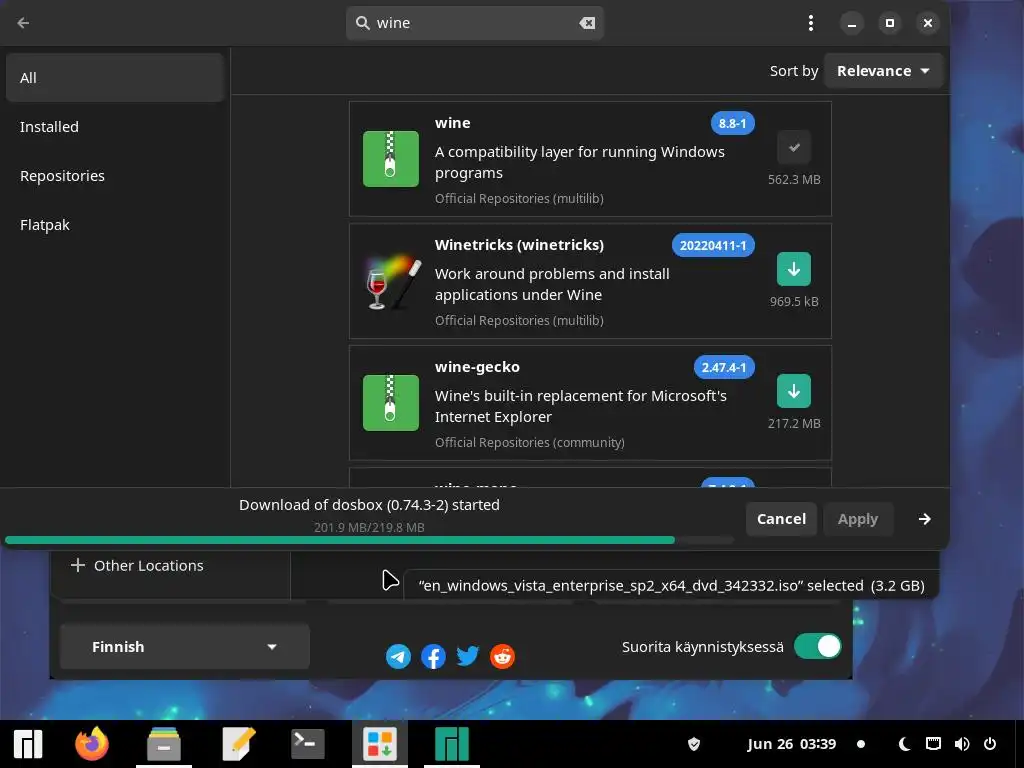Click the wine package zip icon

pos(391,159)
